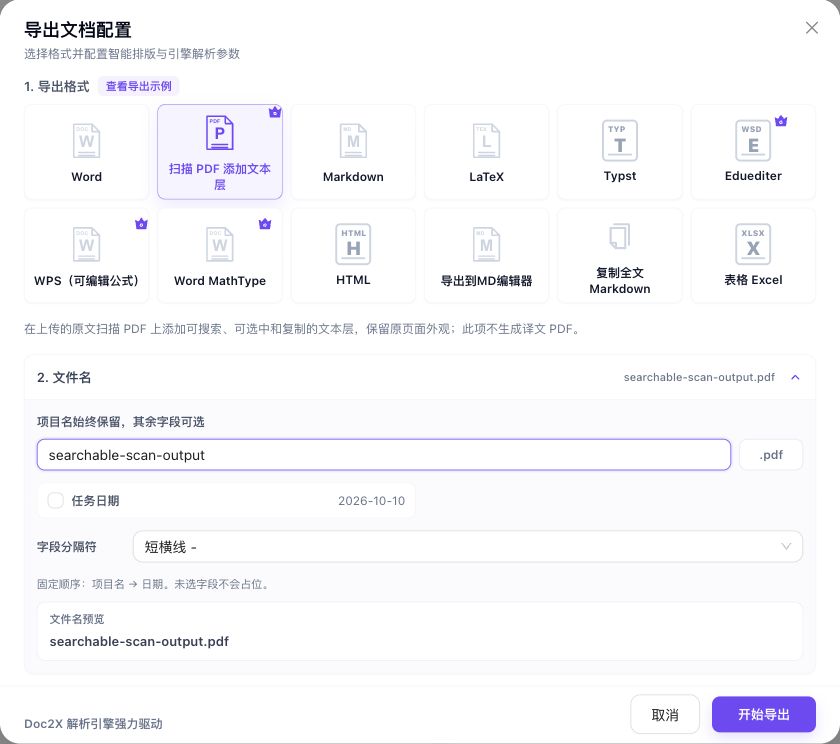This screenshot has width=840, height=744.
Task: Click crown badge on Word MathType card
Action: coord(265,224)
